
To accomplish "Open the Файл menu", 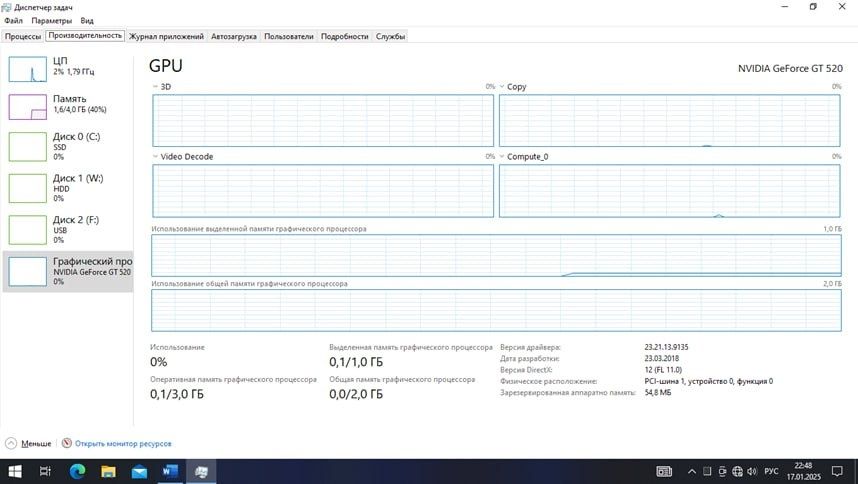I will coord(13,21).
